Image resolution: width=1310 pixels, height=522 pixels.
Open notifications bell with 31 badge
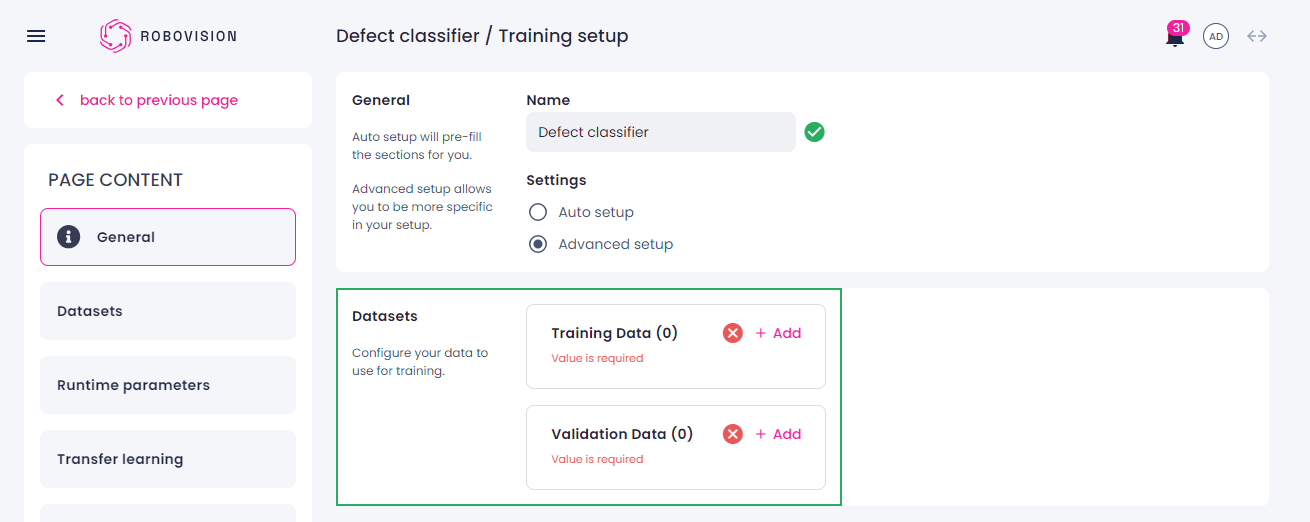coord(1175,35)
